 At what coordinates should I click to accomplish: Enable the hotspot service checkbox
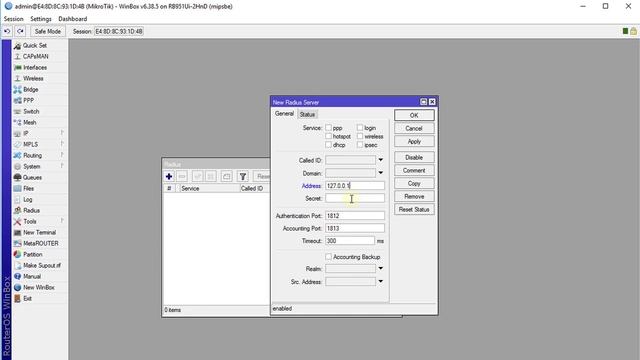tap(329, 136)
